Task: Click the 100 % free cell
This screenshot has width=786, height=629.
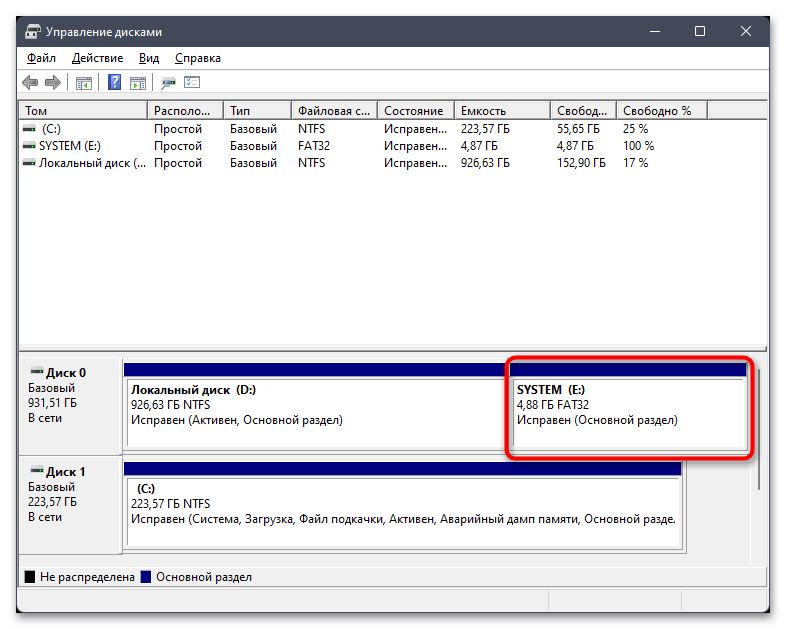Action: pos(639,146)
